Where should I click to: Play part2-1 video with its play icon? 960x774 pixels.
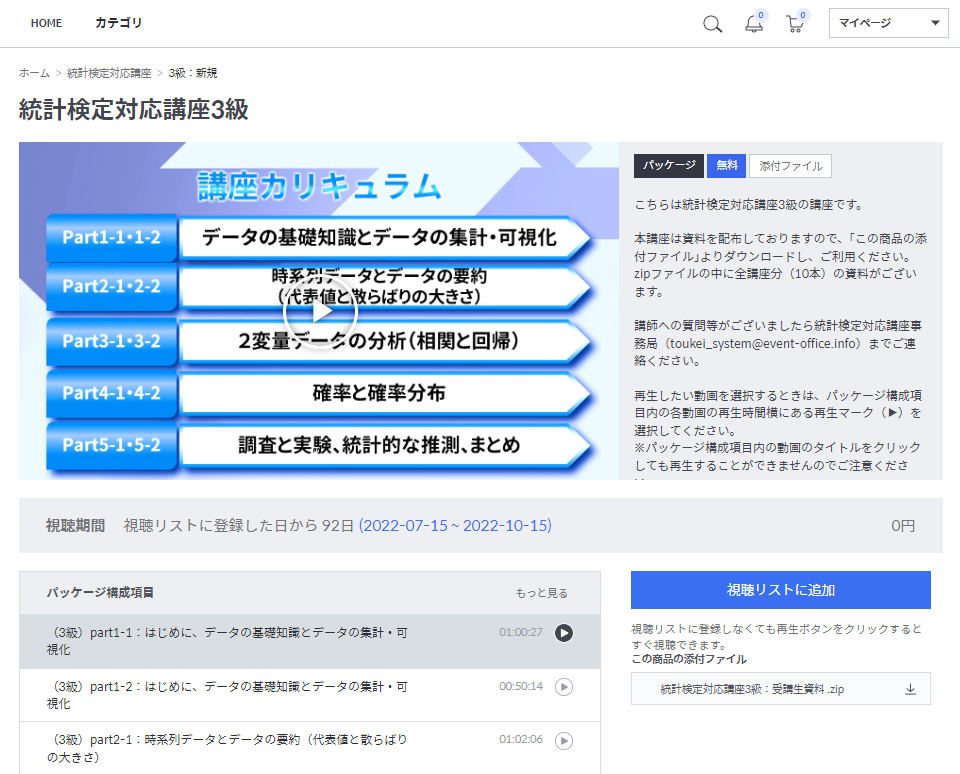click(564, 741)
